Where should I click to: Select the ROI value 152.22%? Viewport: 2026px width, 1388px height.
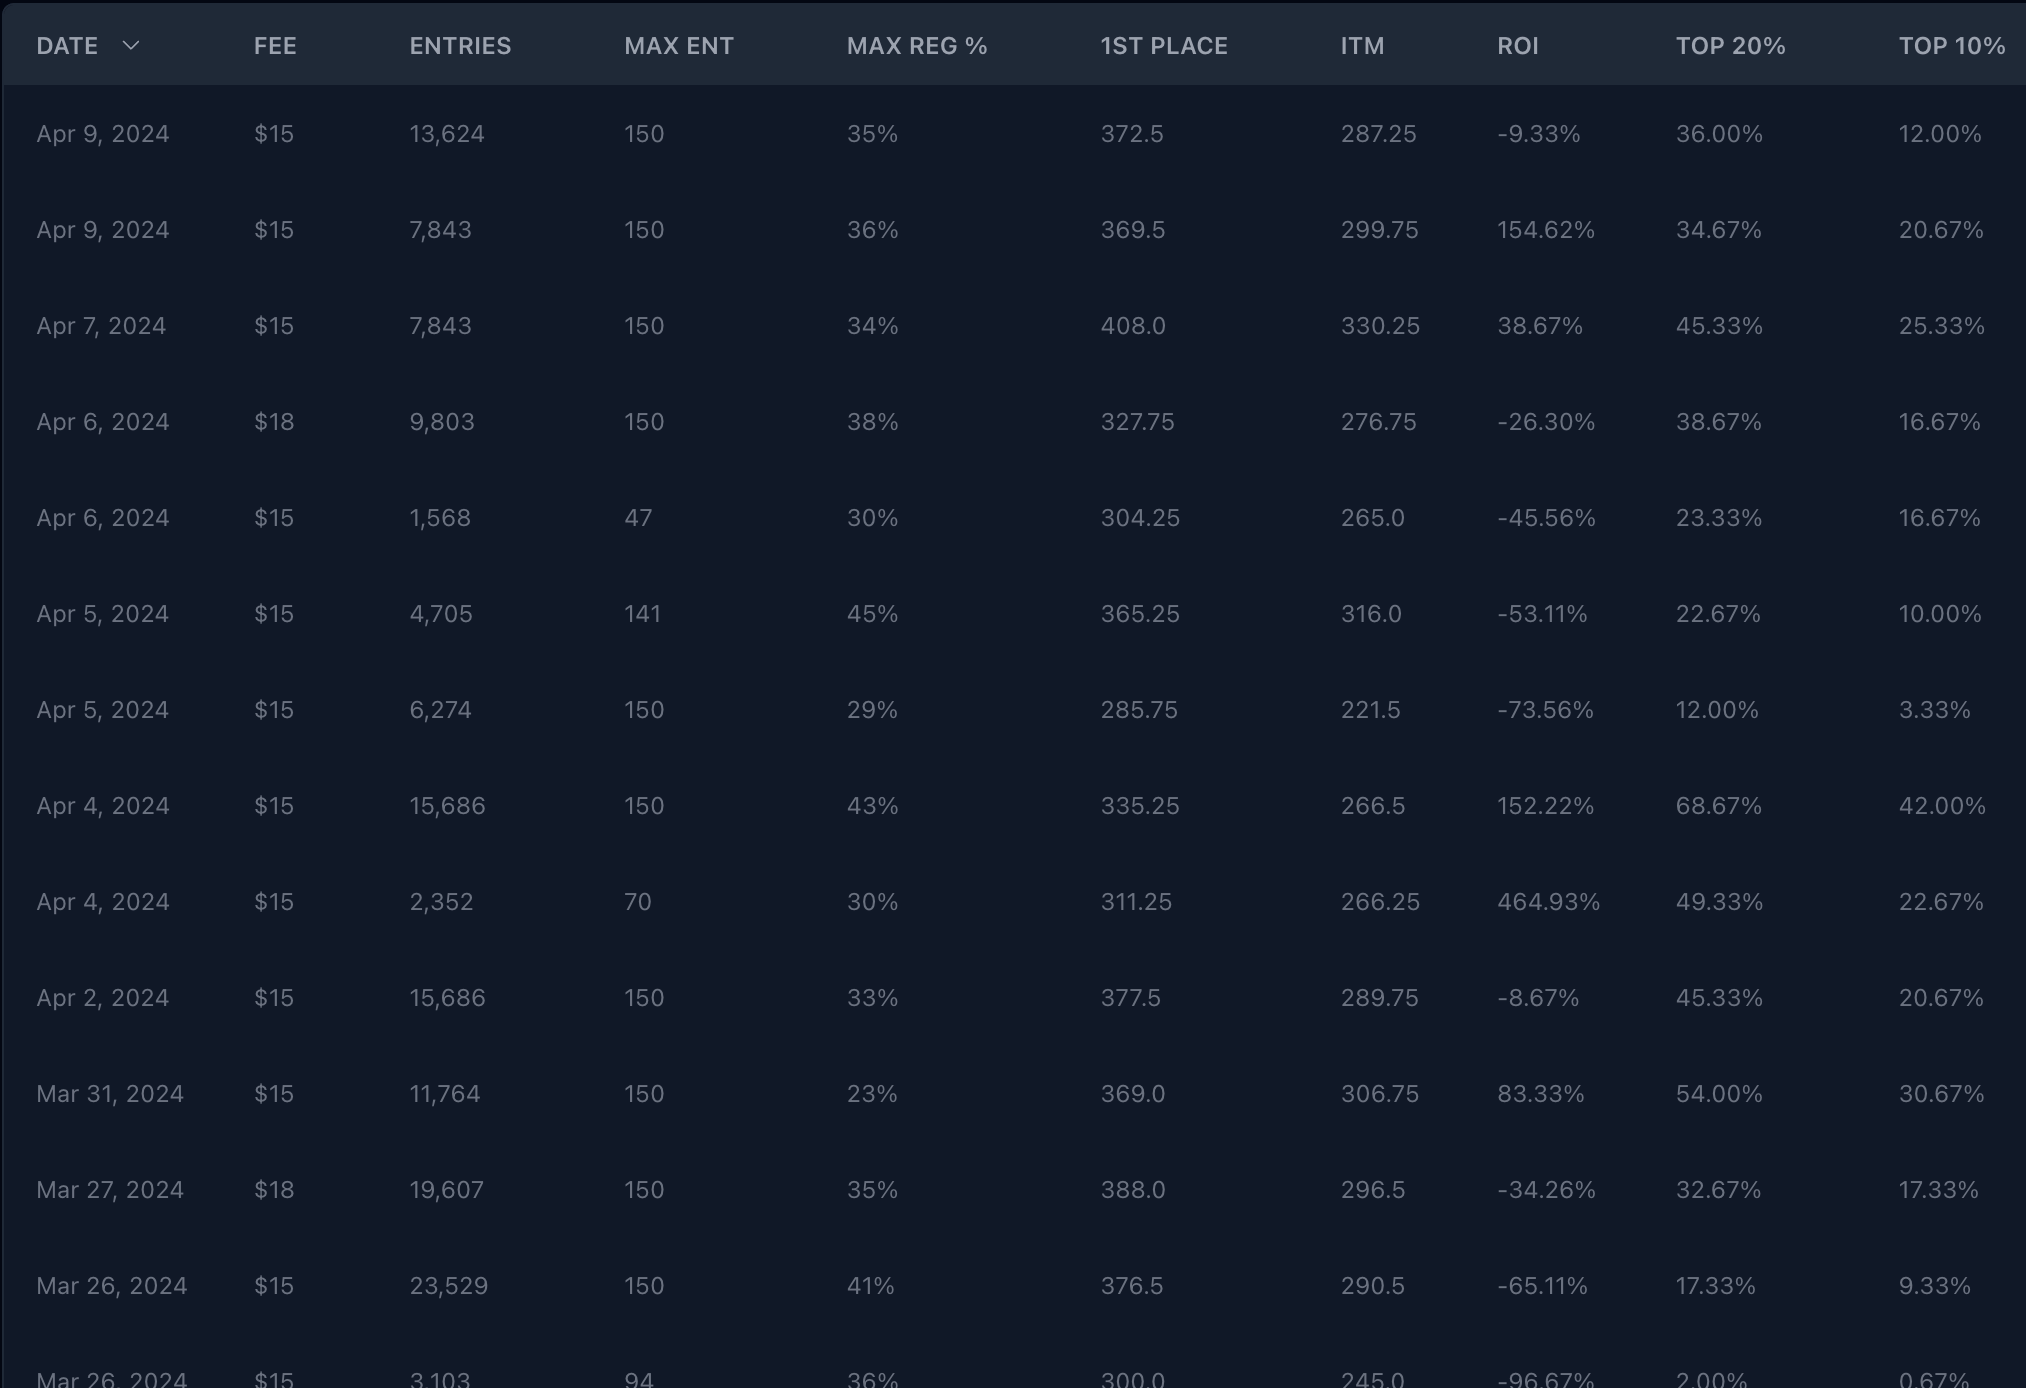pos(1546,806)
